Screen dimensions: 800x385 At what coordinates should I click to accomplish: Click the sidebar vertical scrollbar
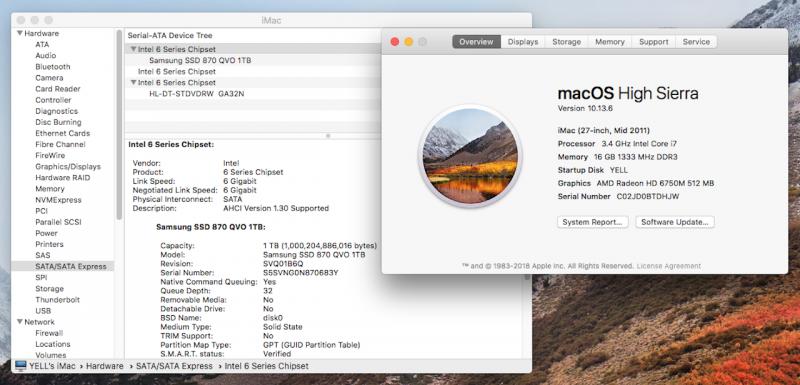point(119,125)
